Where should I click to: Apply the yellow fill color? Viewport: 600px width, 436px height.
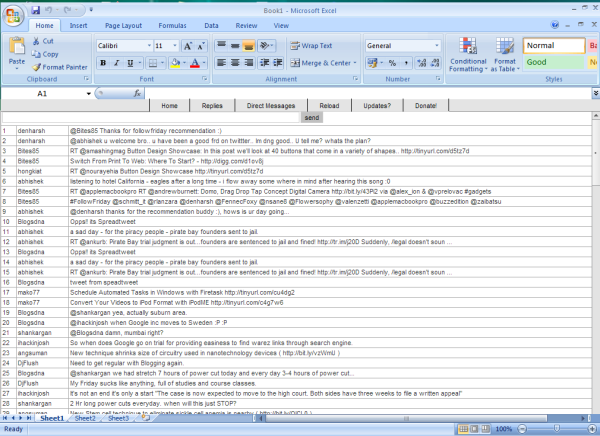point(175,63)
